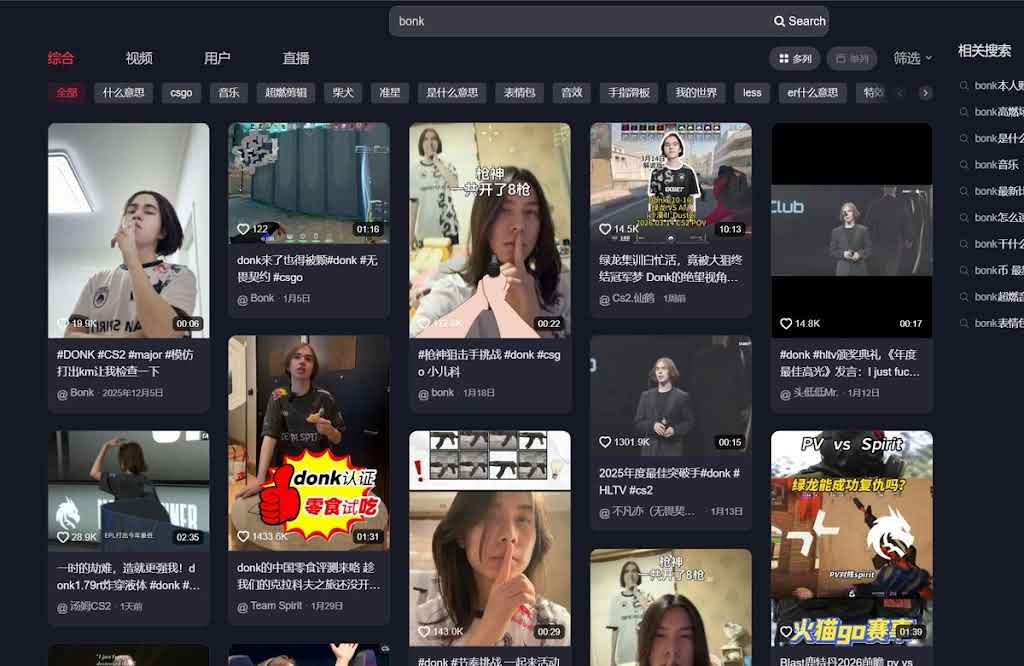Select the 手指滑板 filter chip
The image size is (1024, 666).
pos(629,93)
